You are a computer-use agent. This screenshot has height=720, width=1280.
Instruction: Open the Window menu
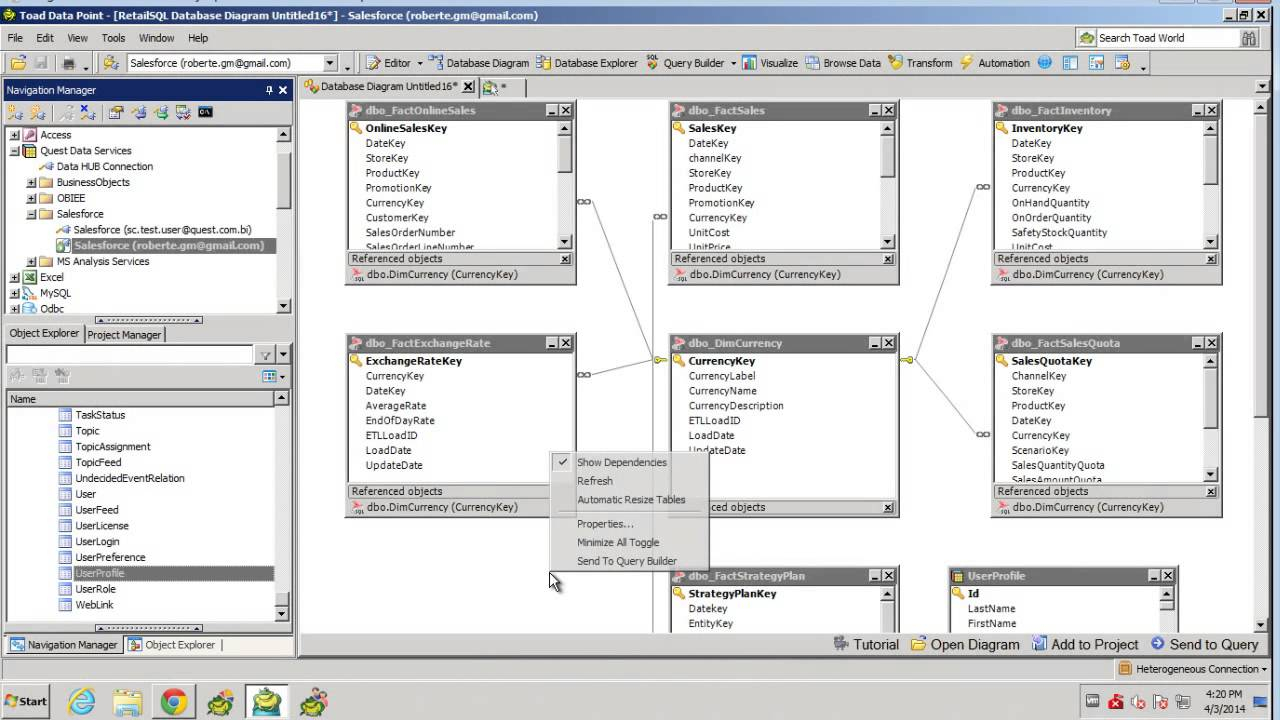pos(156,38)
